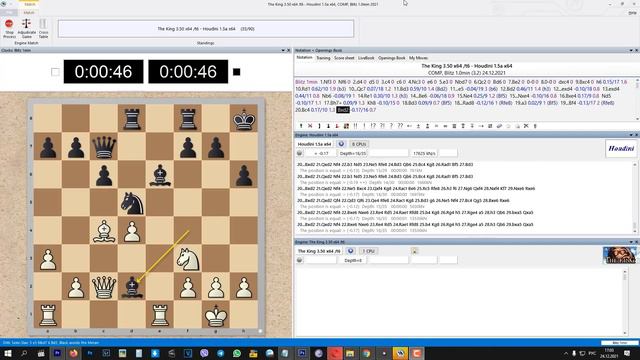
Task: Insert the equal = evaluation symbol
Action: pos(436,126)
